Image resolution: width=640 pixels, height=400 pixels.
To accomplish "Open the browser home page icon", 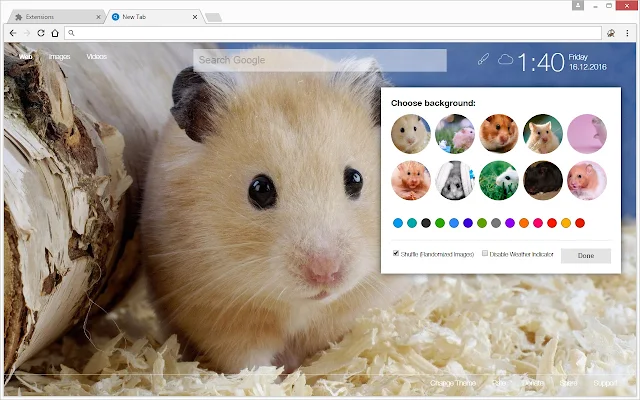I will [55, 33].
